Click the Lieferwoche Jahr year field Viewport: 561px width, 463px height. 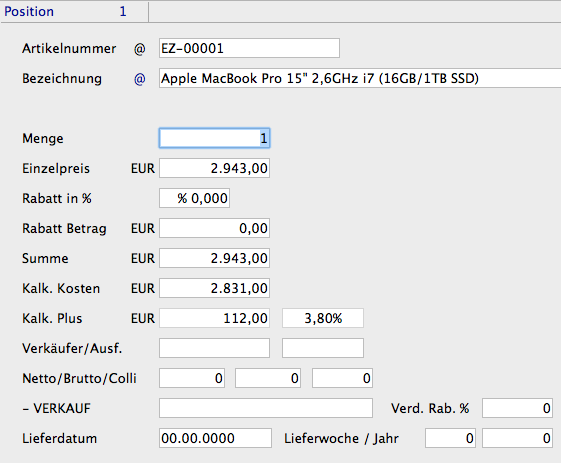coord(517,438)
